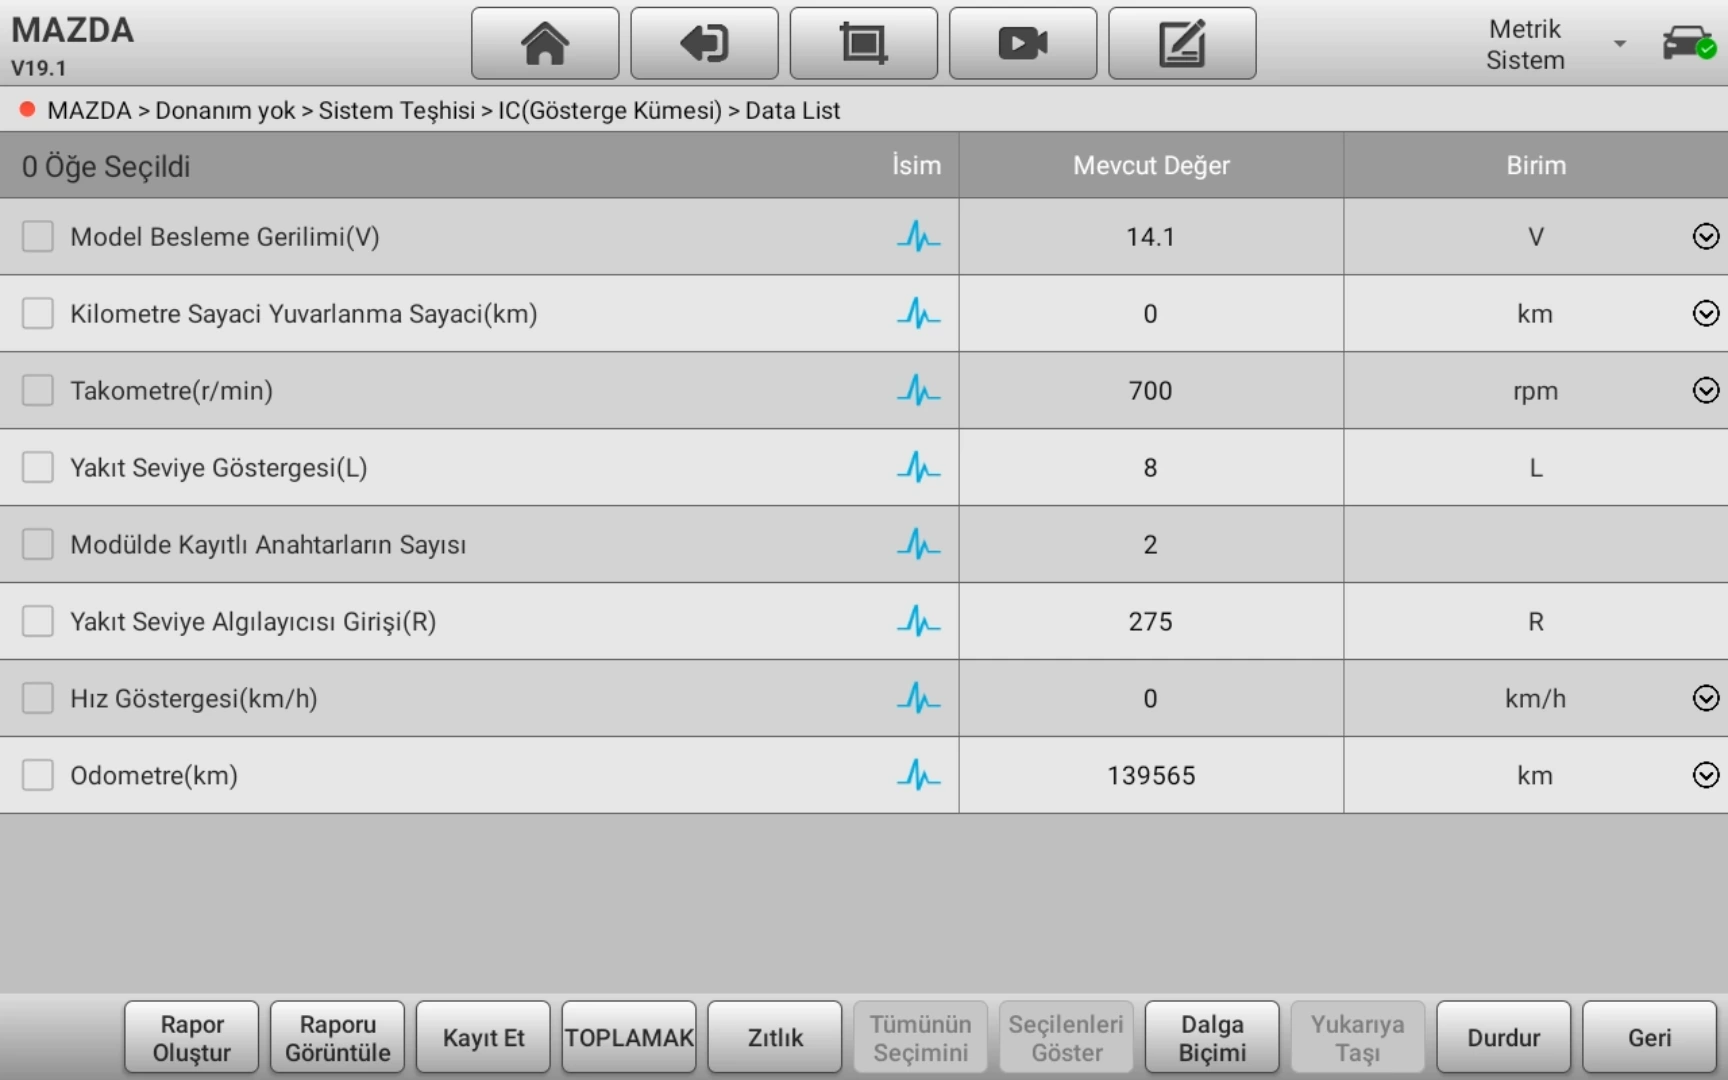Expand unit options for Odometre row
Viewport: 1728px width, 1080px height.
pos(1706,775)
